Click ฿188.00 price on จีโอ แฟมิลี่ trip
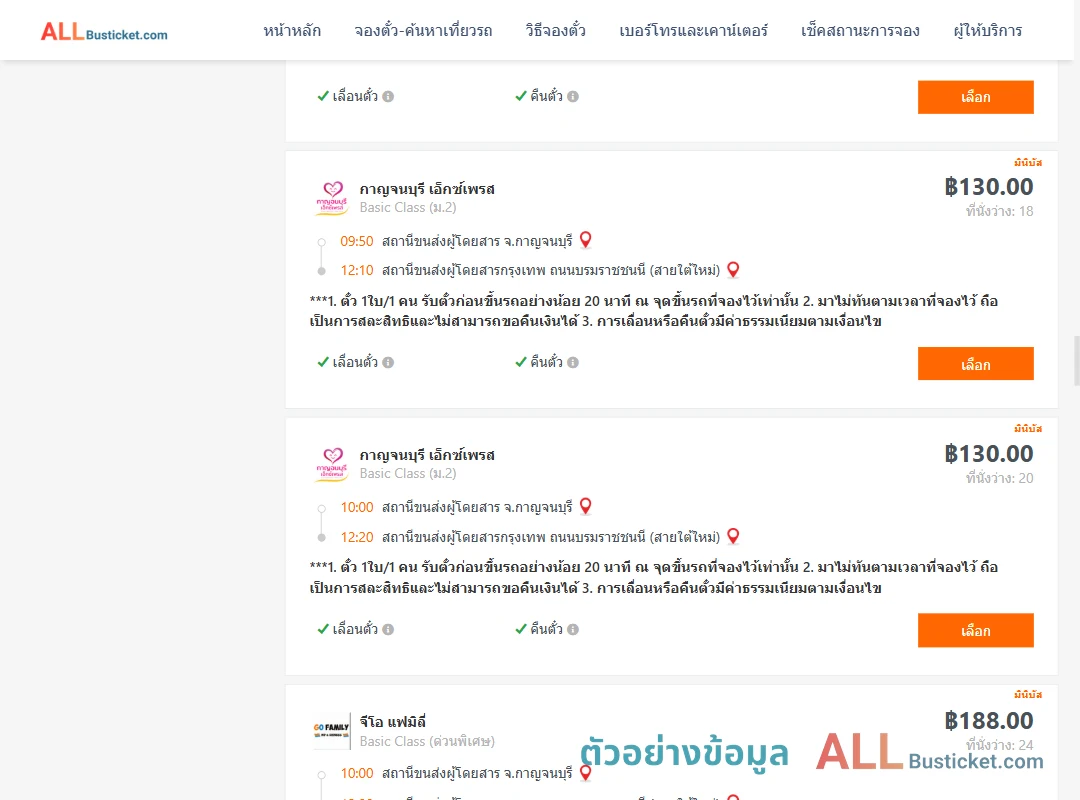The image size is (1080, 800). tap(988, 720)
